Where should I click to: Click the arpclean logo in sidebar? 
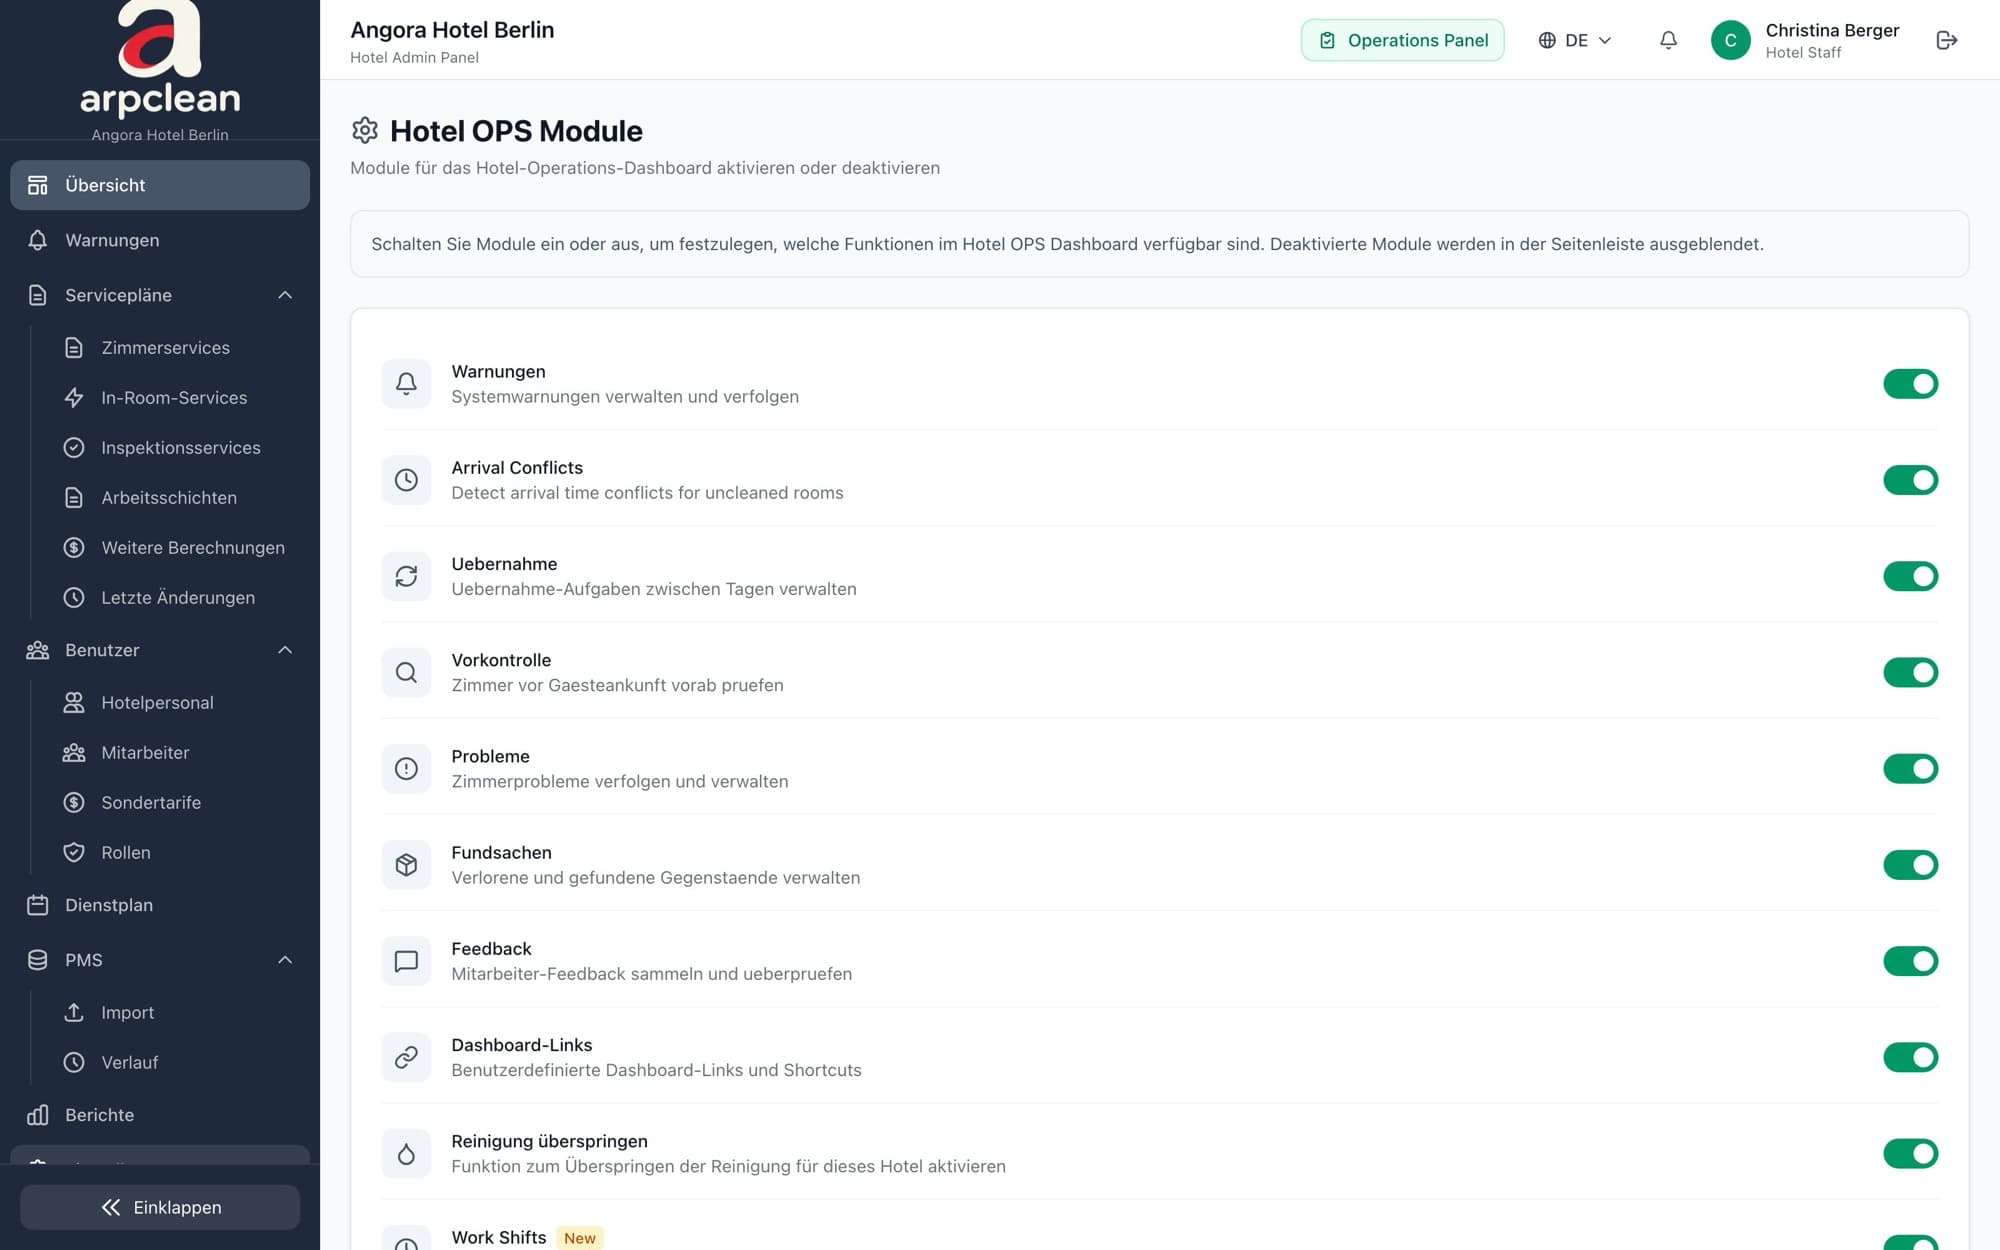point(160,58)
